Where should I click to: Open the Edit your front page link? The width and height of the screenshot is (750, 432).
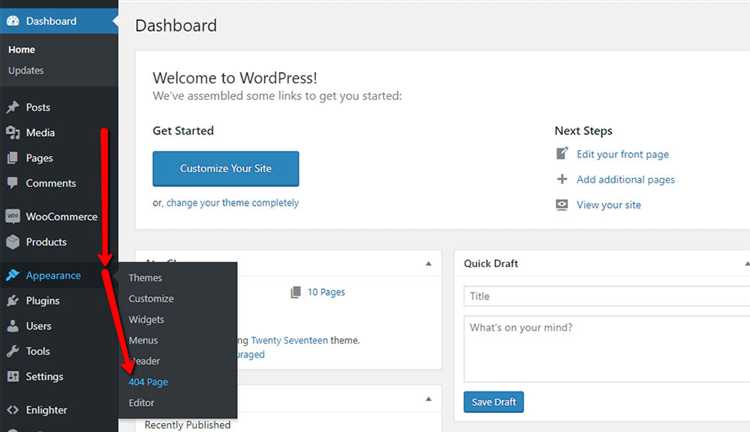click(622, 155)
